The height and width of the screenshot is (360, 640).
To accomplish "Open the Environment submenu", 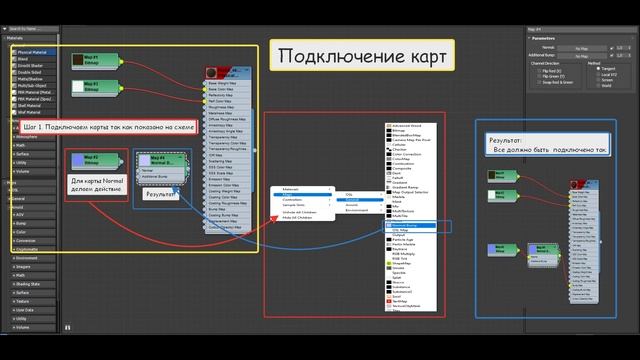I will [359, 210].
